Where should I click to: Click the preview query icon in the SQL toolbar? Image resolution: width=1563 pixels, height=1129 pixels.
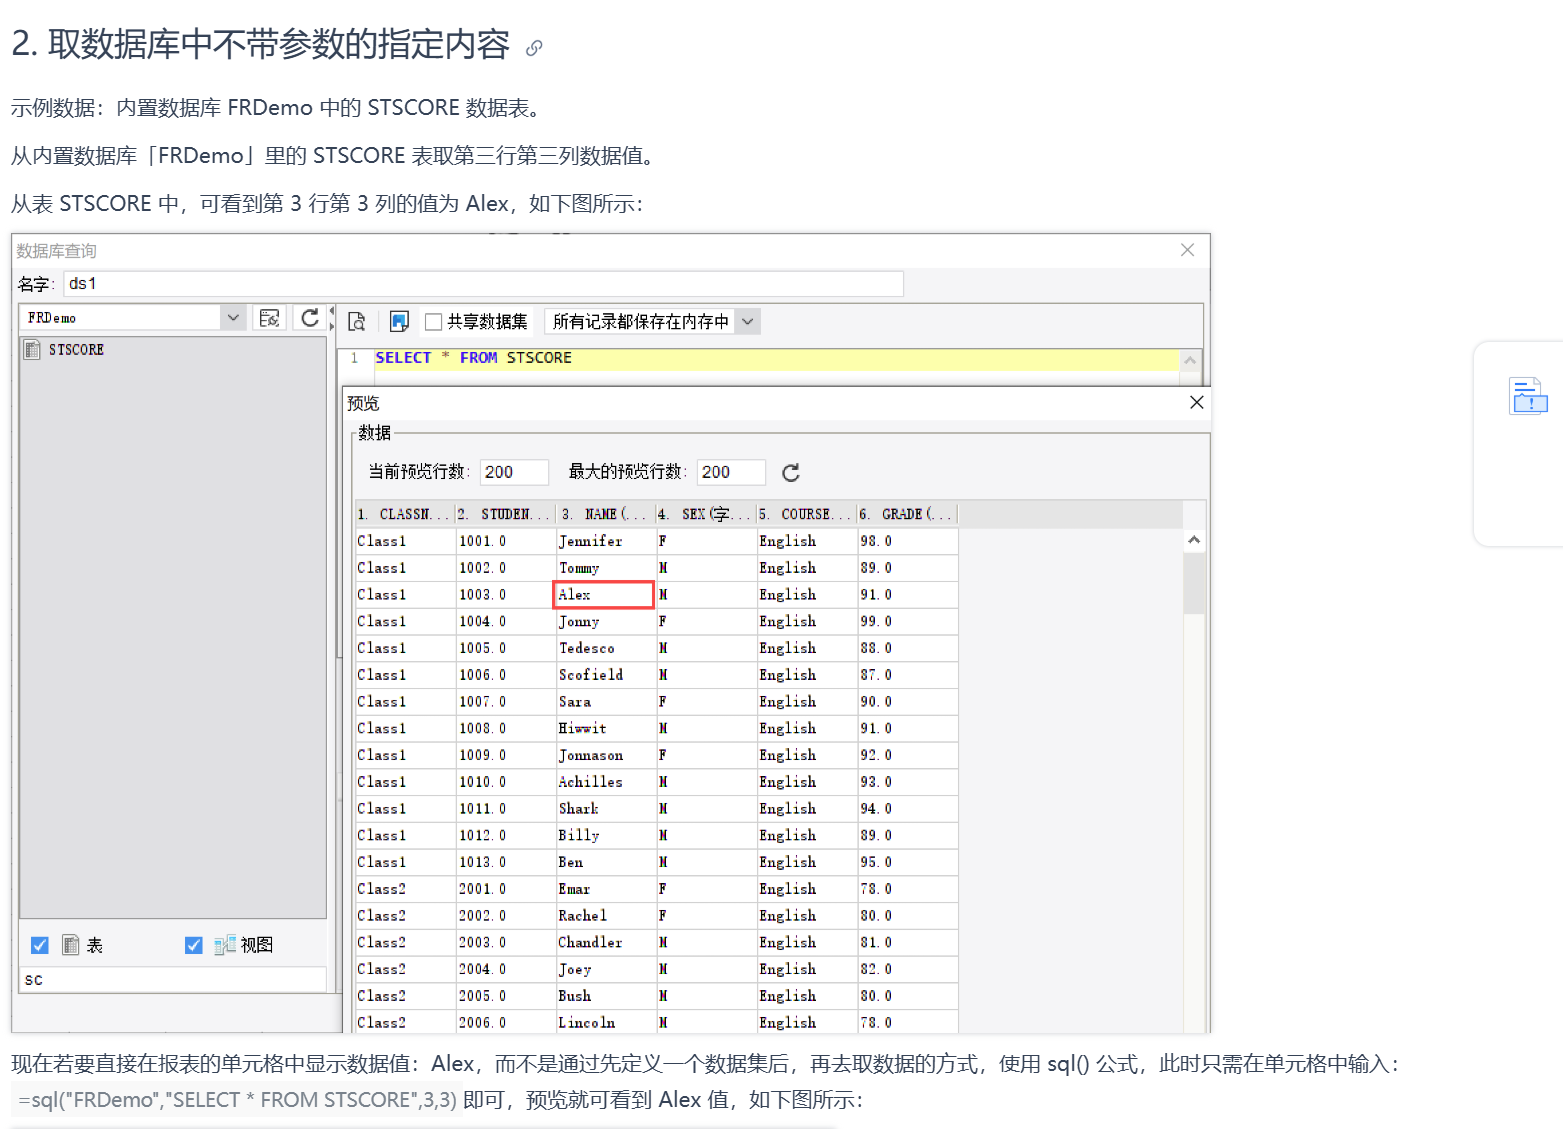[x=356, y=321]
